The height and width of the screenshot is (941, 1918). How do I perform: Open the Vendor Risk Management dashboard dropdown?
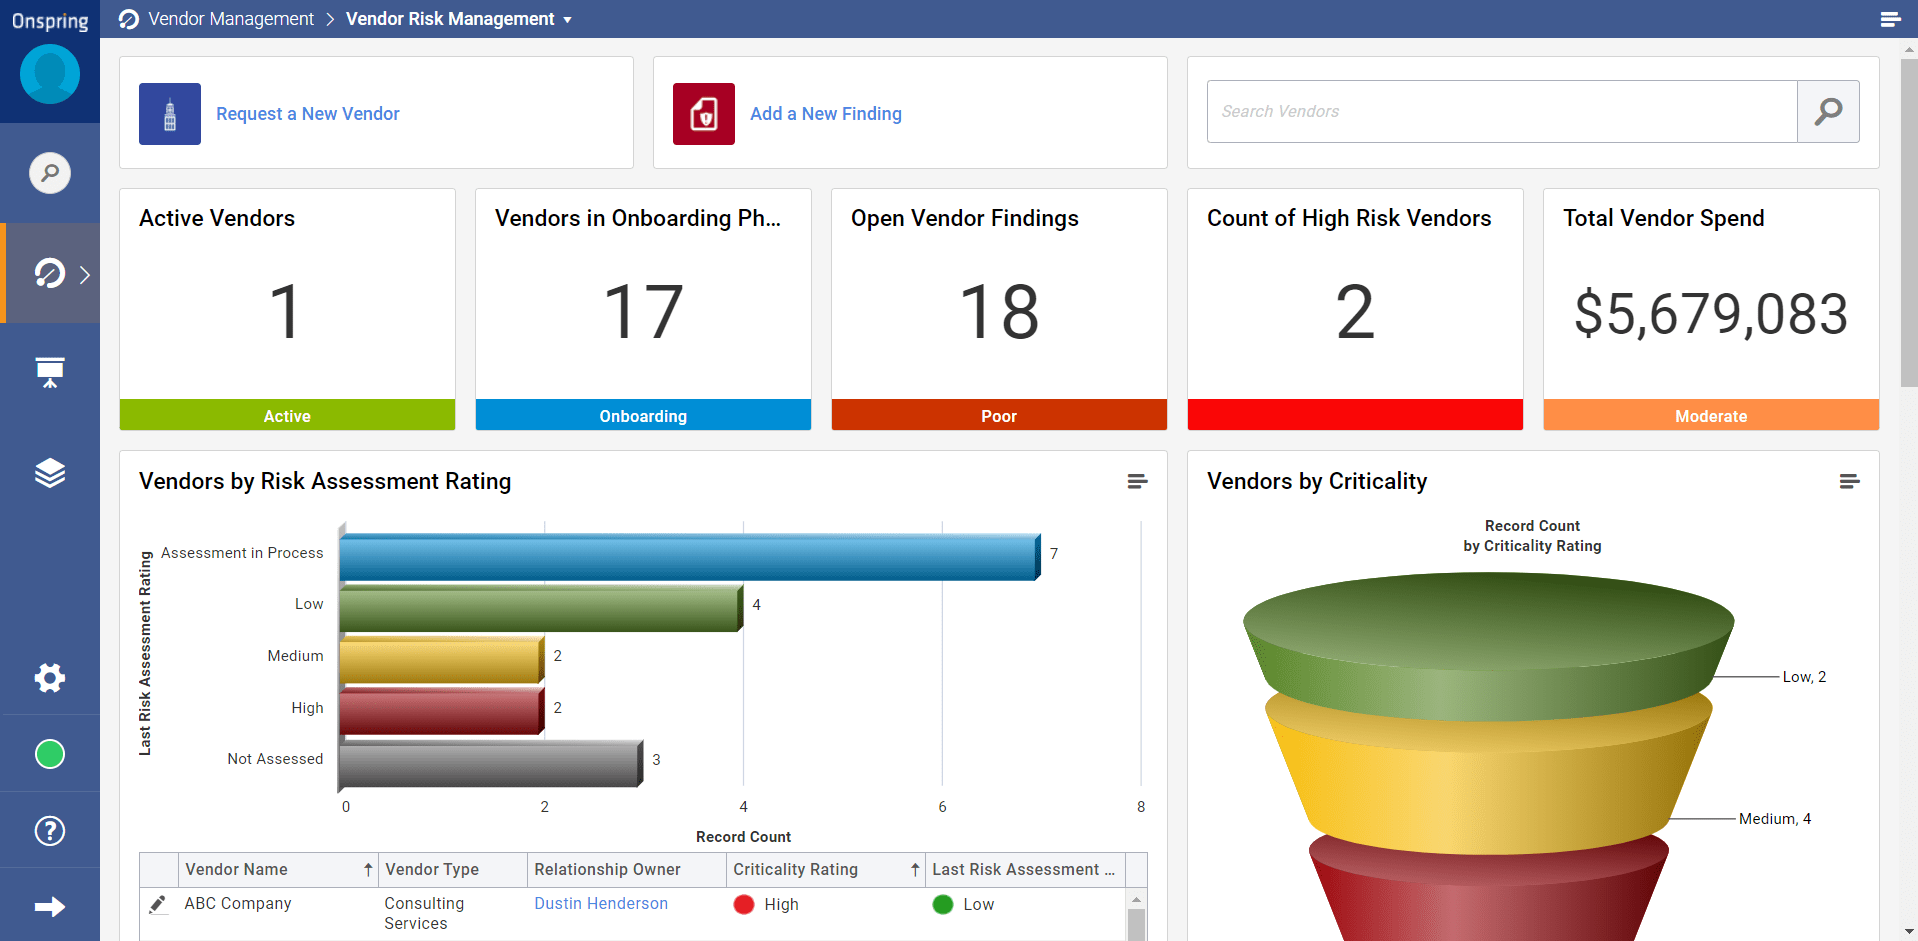click(x=567, y=19)
